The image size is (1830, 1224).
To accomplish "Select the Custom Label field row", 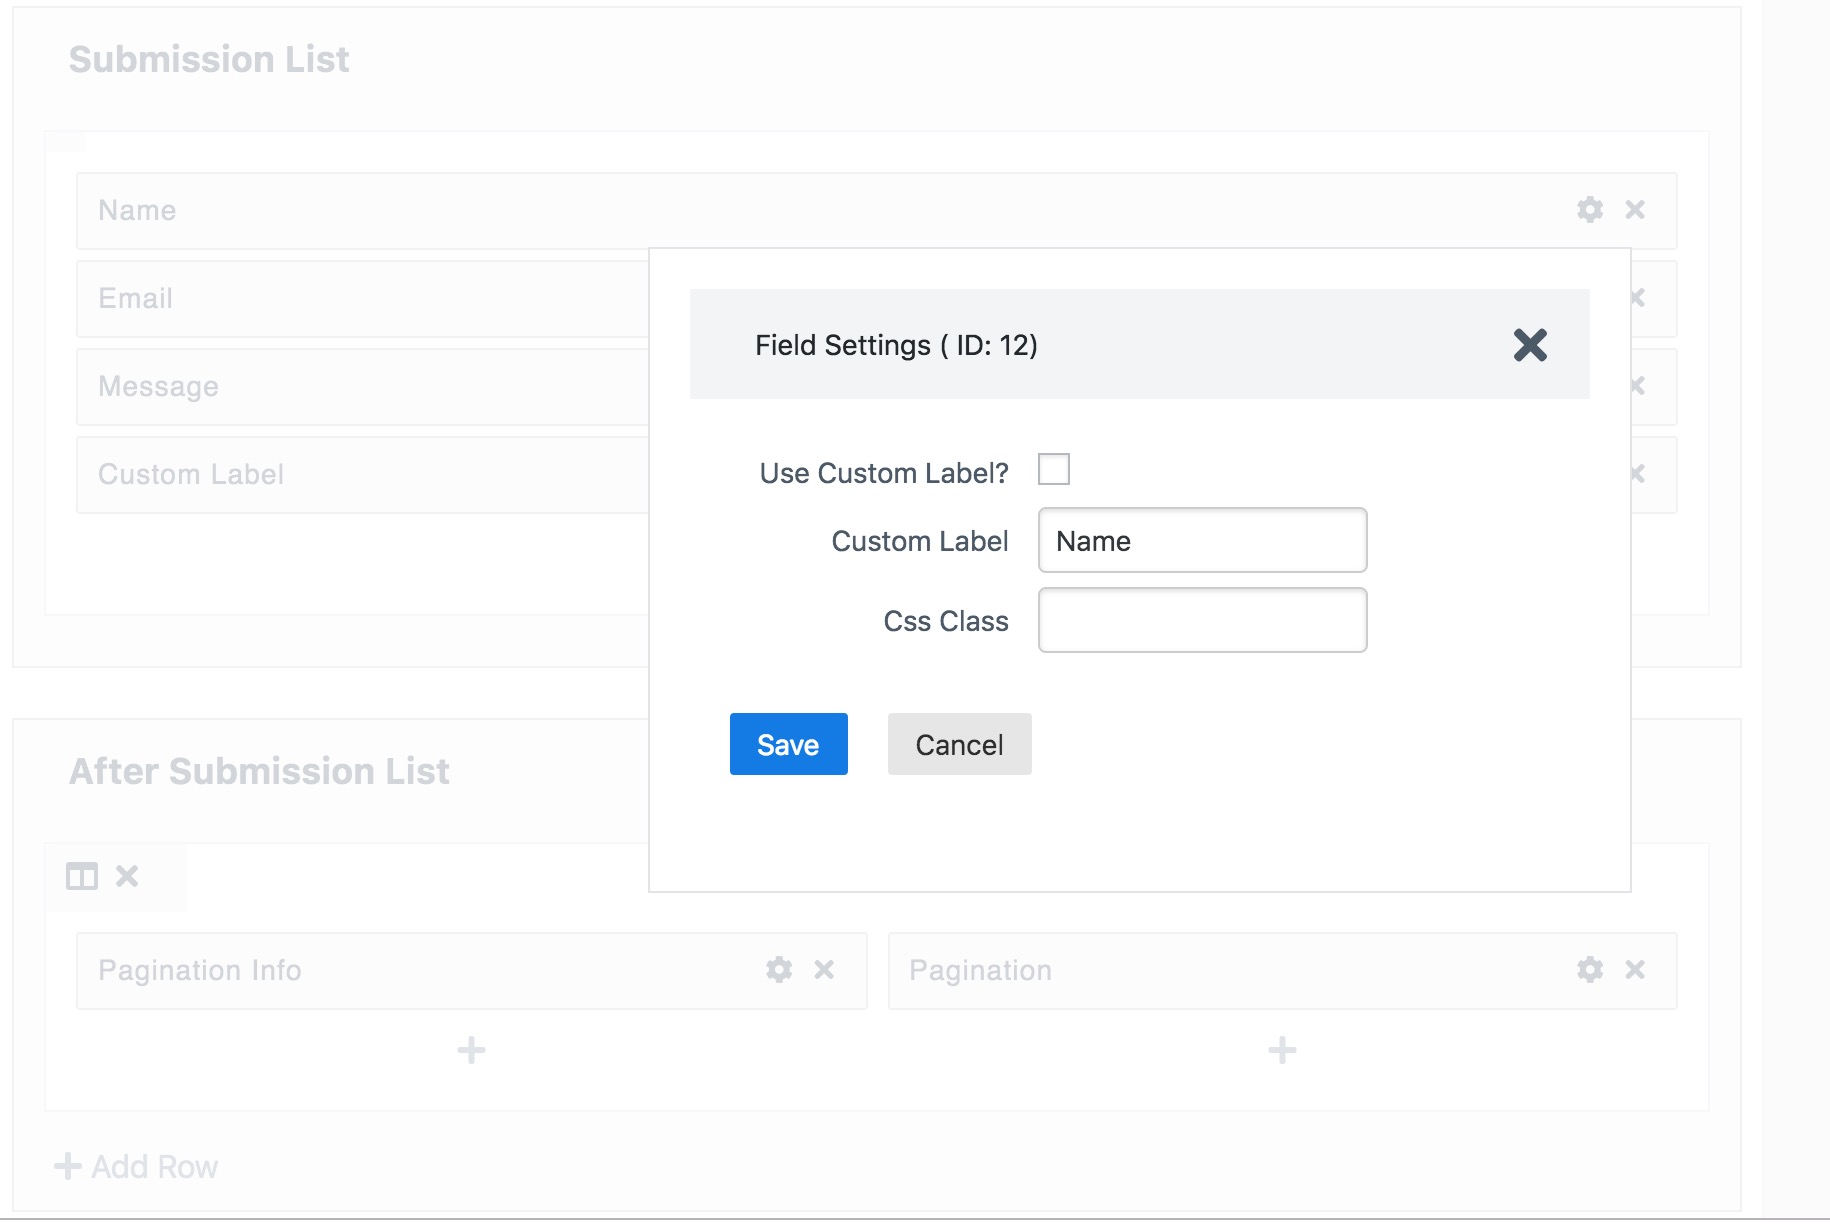I will [x=360, y=475].
